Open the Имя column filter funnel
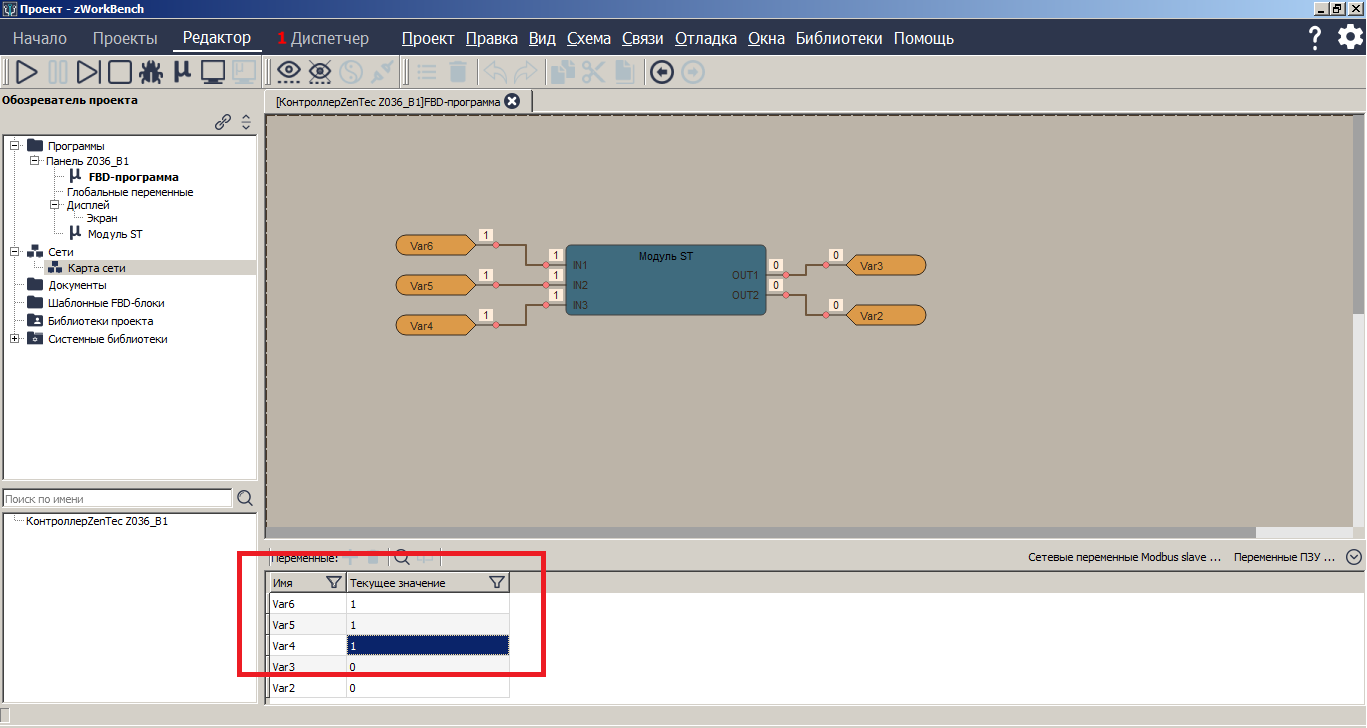 click(333, 581)
